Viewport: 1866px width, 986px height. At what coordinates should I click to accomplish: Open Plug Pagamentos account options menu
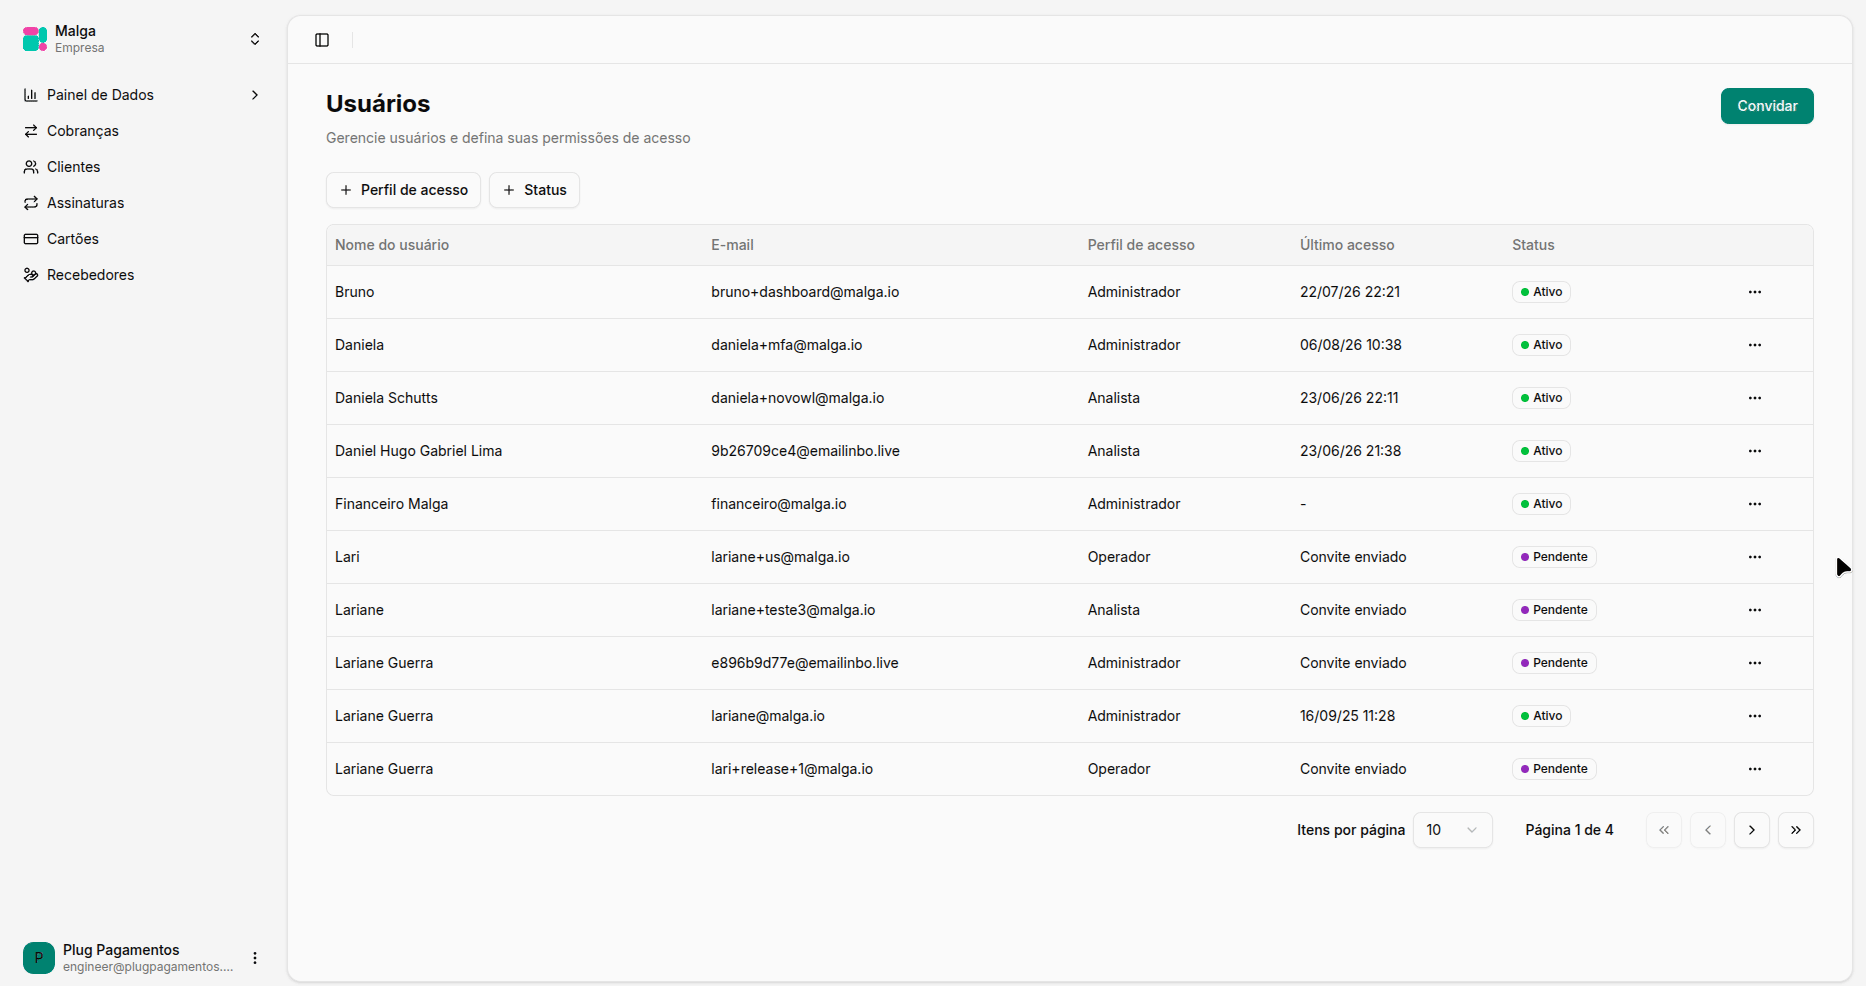click(255, 958)
